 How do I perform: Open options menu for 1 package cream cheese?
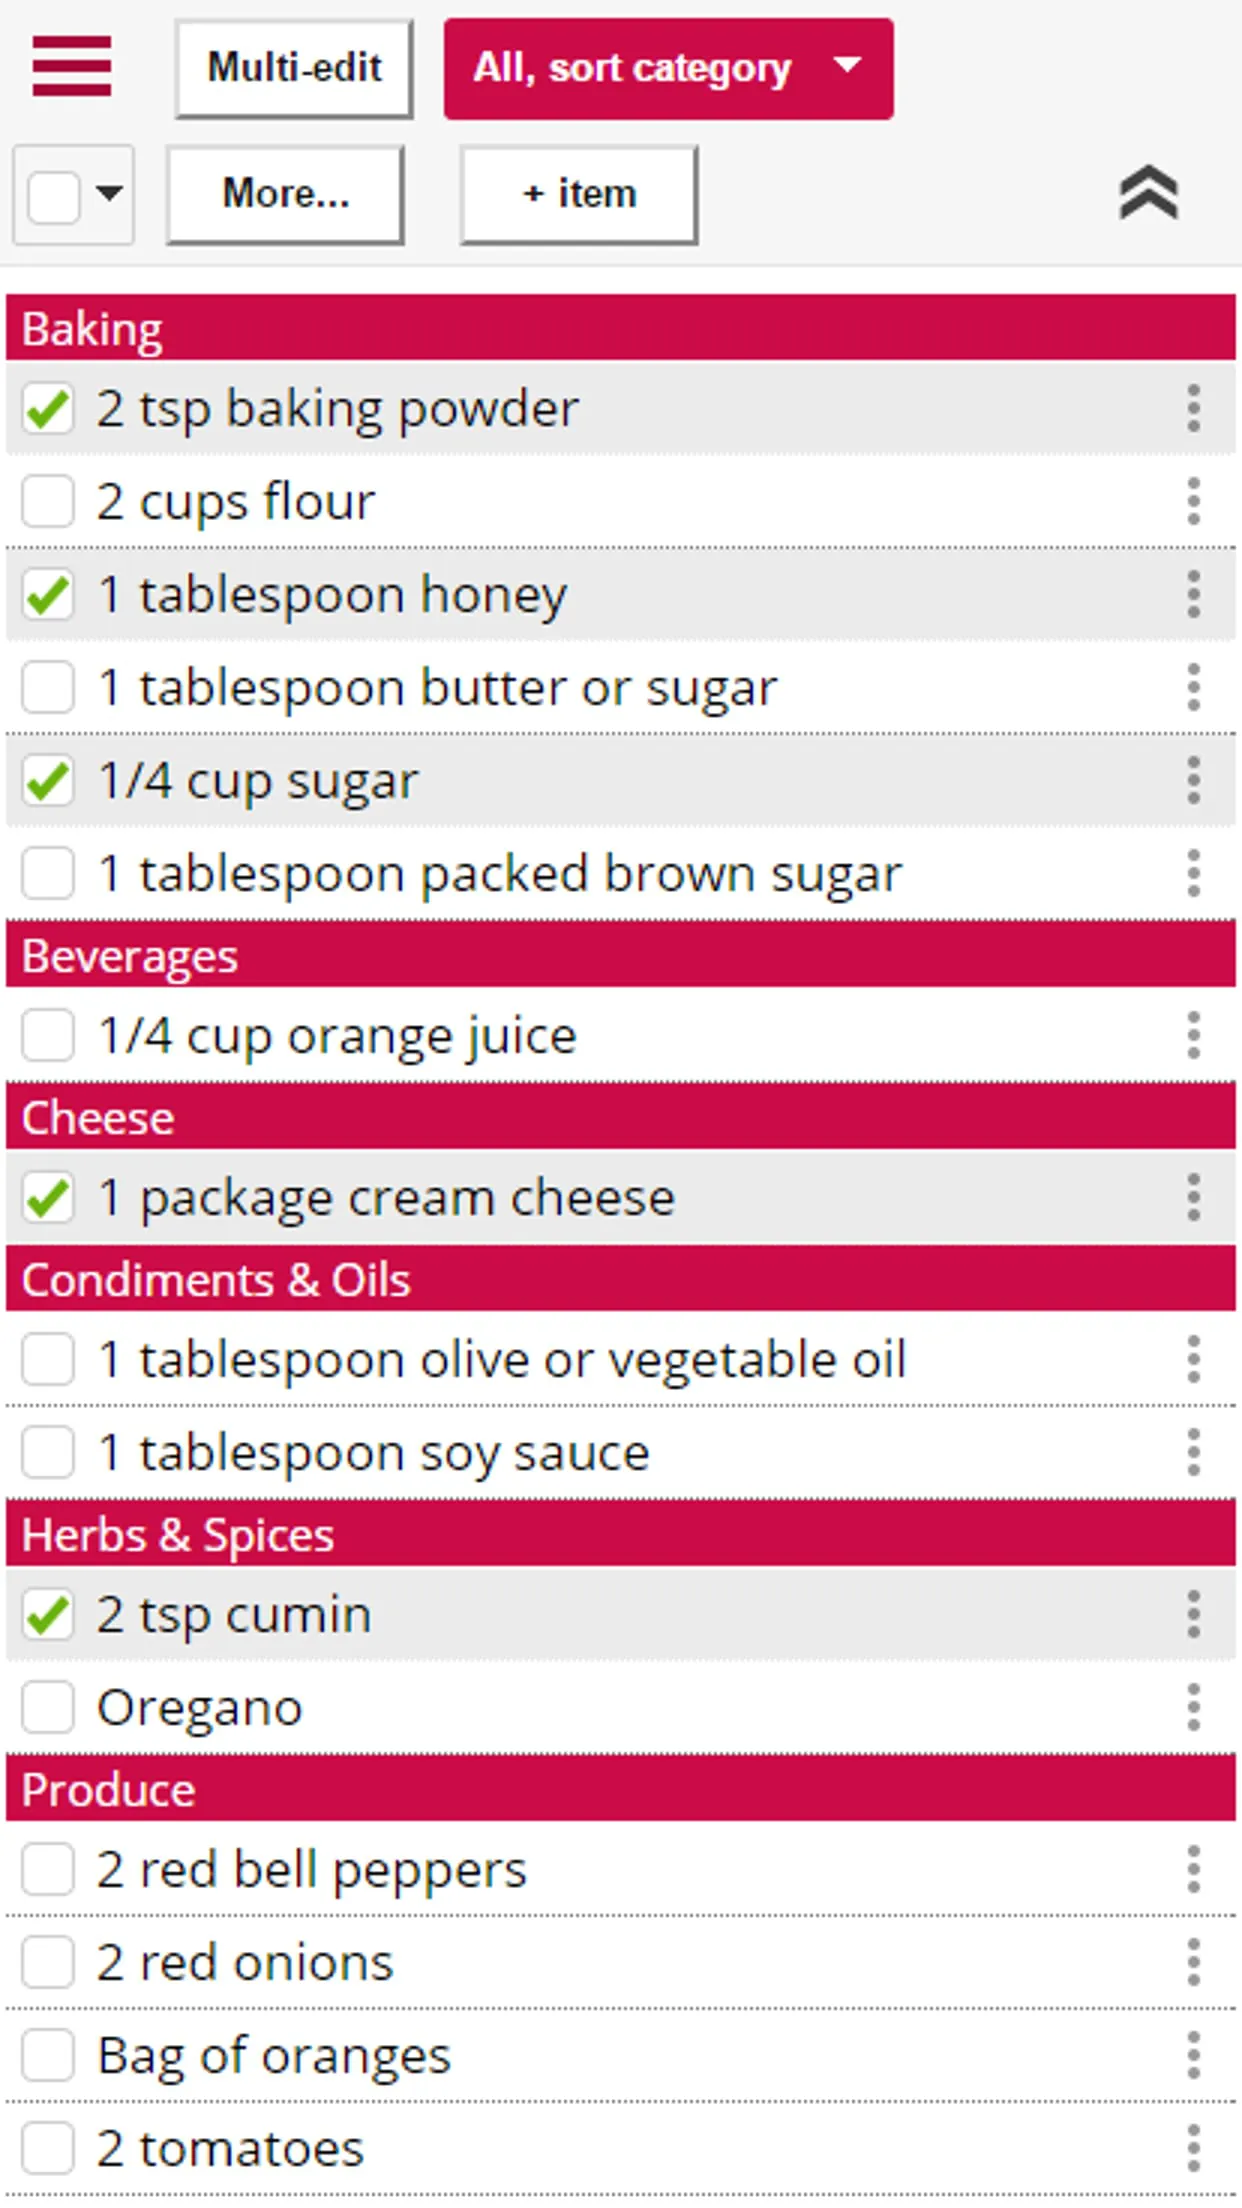point(1196,1196)
